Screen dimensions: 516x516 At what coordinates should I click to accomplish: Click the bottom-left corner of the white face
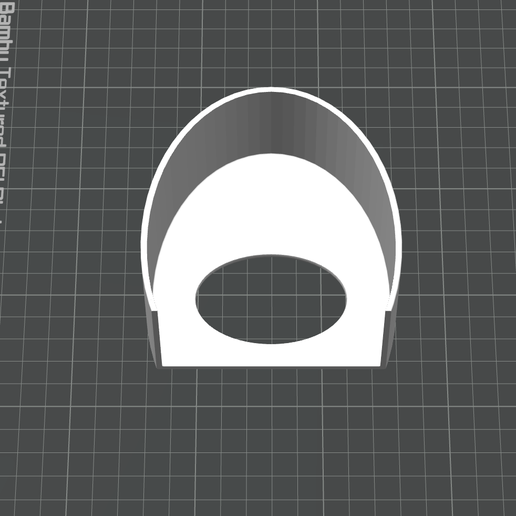[163, 365]
